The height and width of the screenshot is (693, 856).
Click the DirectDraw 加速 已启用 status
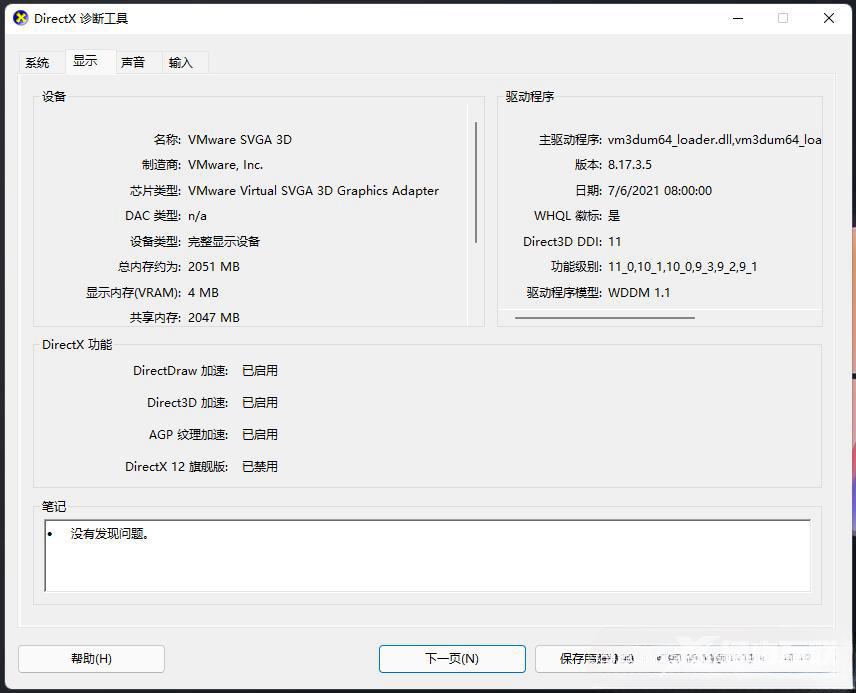pyautogui.click(x=260, y=370)
